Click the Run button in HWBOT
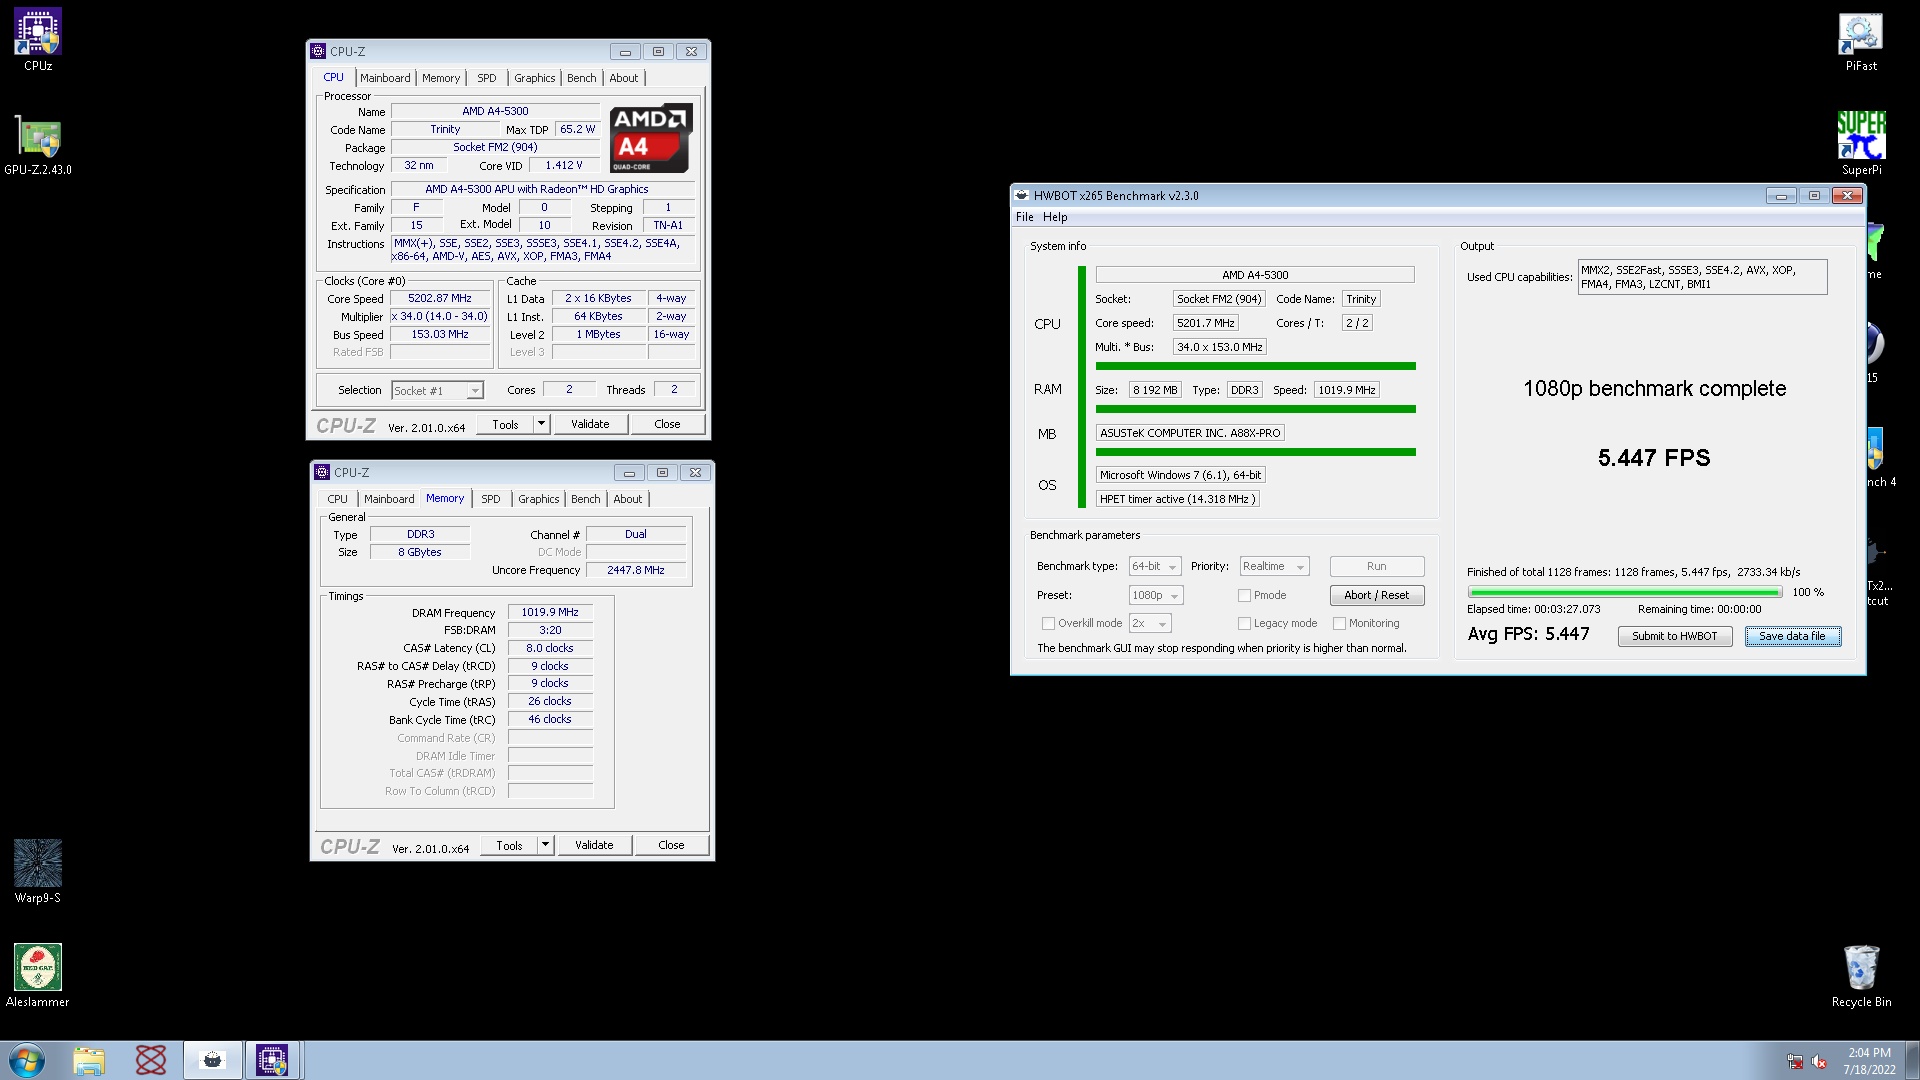Image resolution: width=1920 pixels, height=1080 pixels. (x=1377, y=566)
